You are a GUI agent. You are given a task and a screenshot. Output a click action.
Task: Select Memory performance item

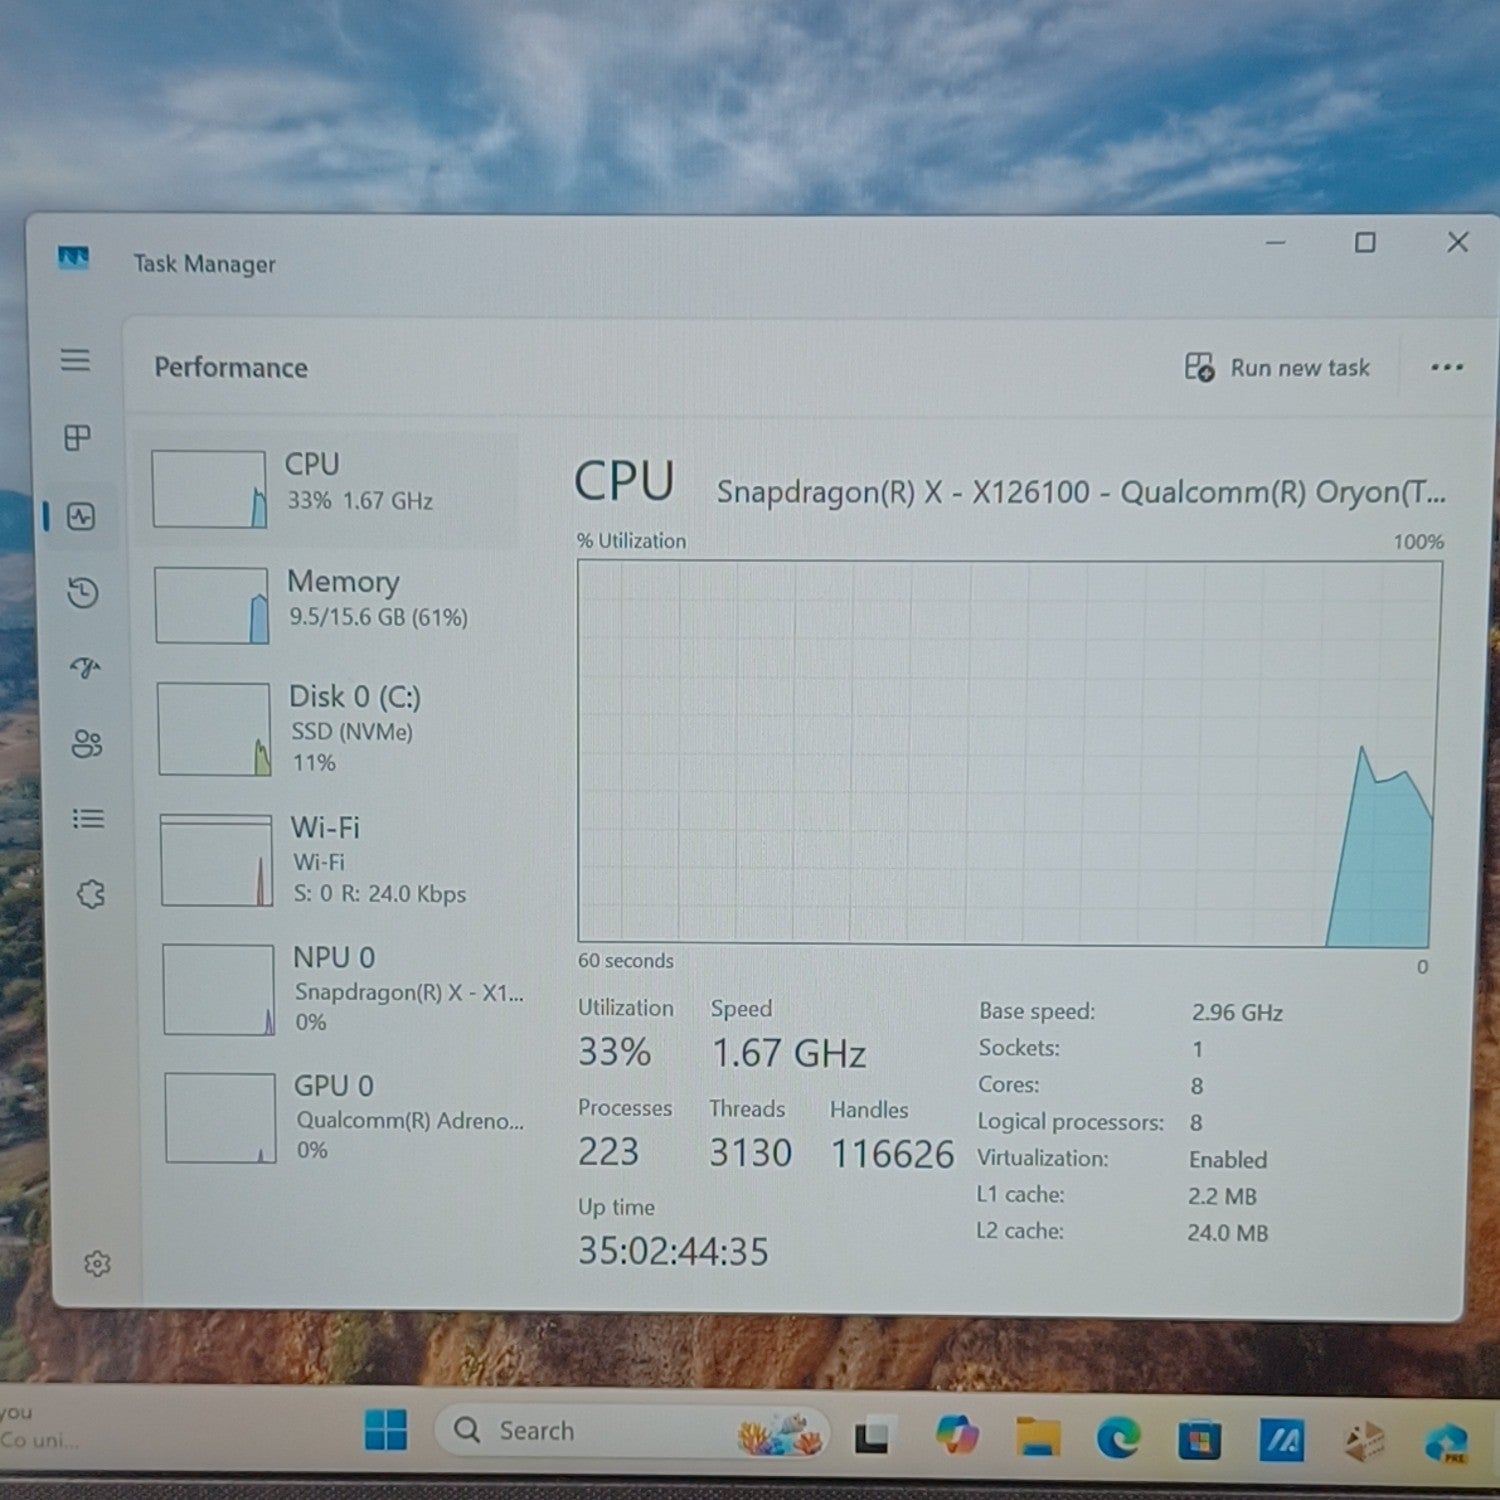click(332, 605)
